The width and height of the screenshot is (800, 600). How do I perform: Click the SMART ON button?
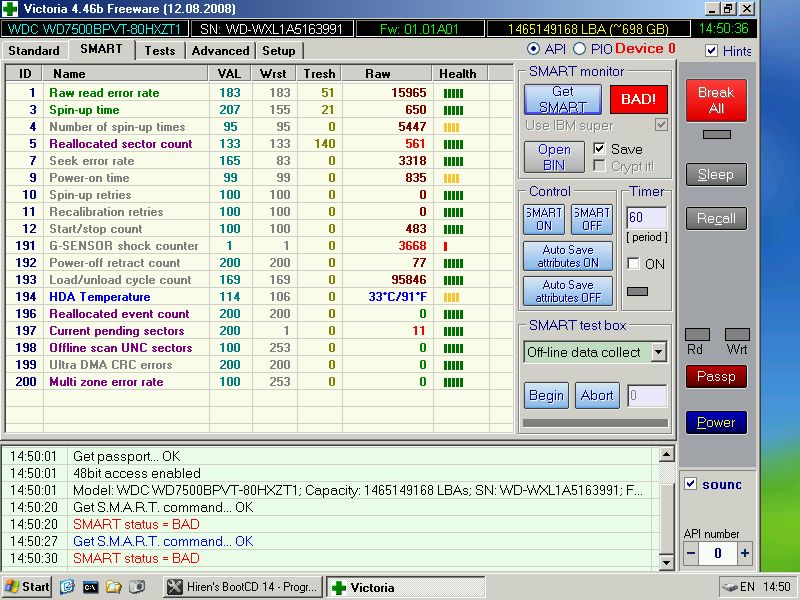click(544, 219)
